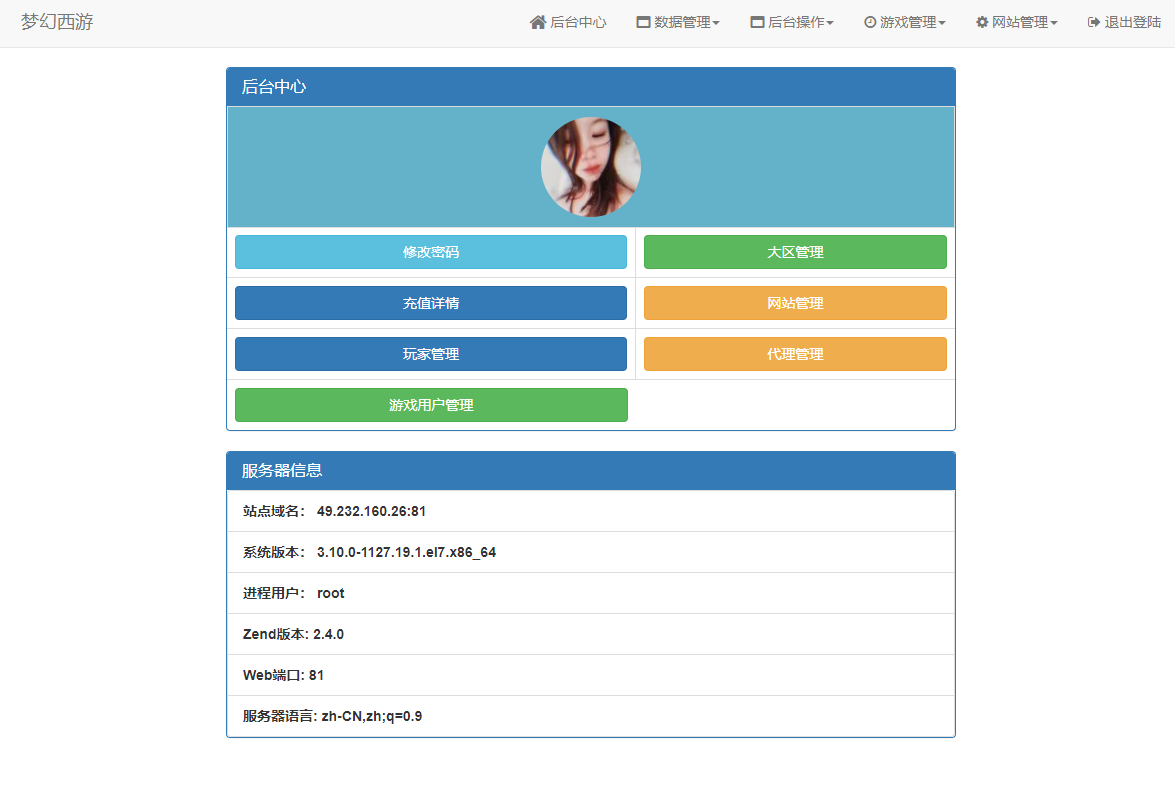Open the 游戏管理 dropdown caret
Viewport: 1175px width, 809px height.
[x=942, y=23]
